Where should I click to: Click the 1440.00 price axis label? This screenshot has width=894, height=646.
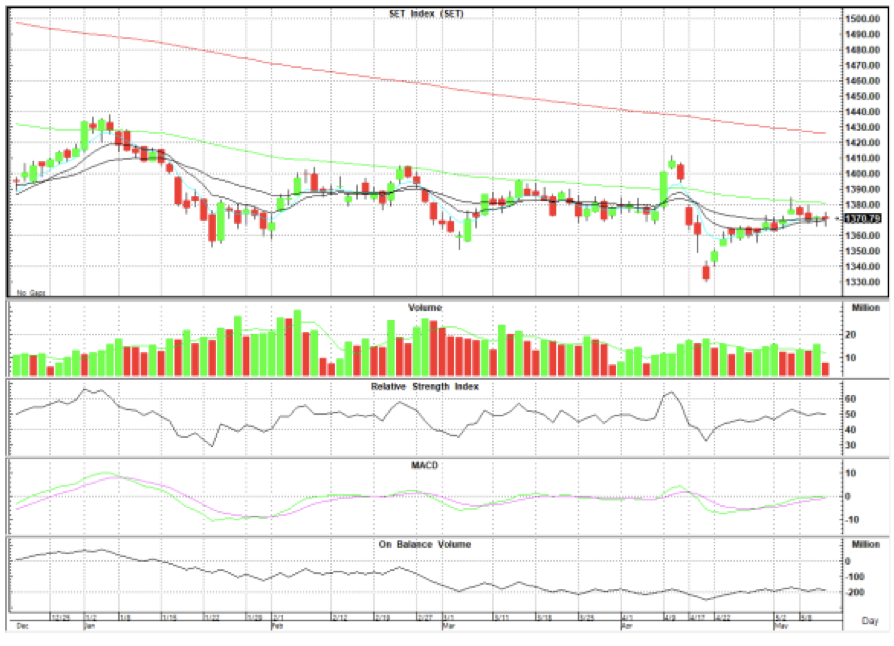[863, 112]
